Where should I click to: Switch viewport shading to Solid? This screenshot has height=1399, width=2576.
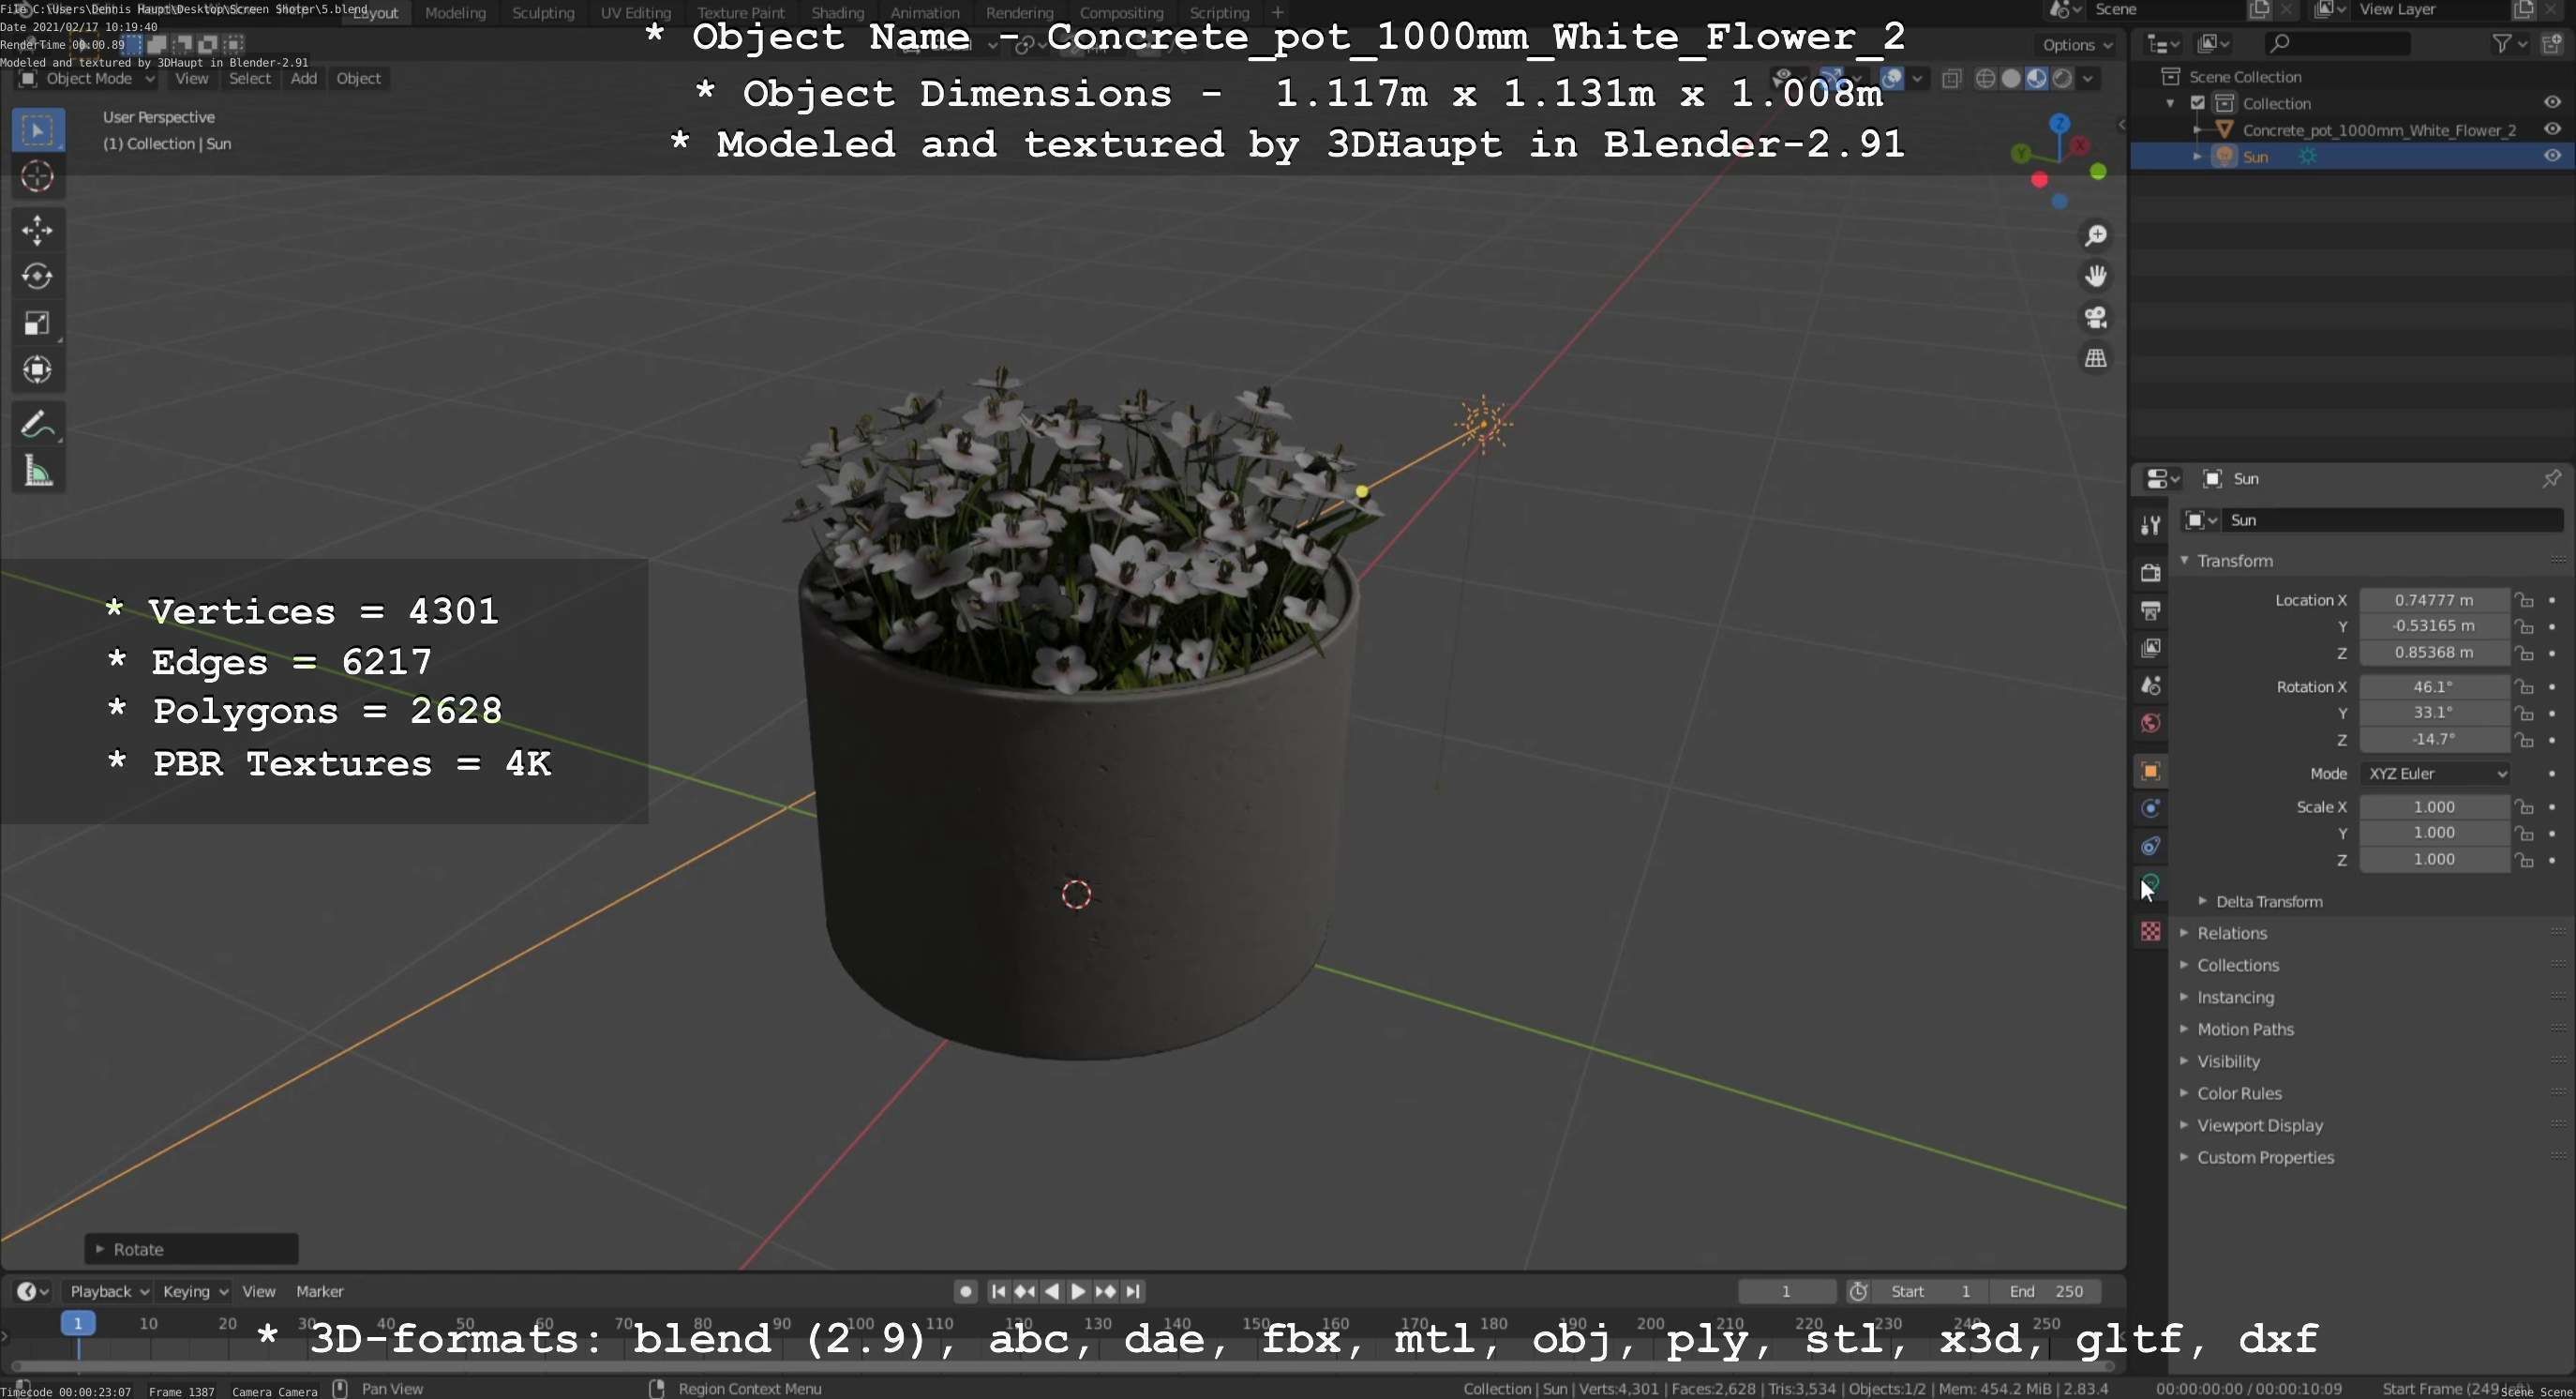coord(2011,79)
